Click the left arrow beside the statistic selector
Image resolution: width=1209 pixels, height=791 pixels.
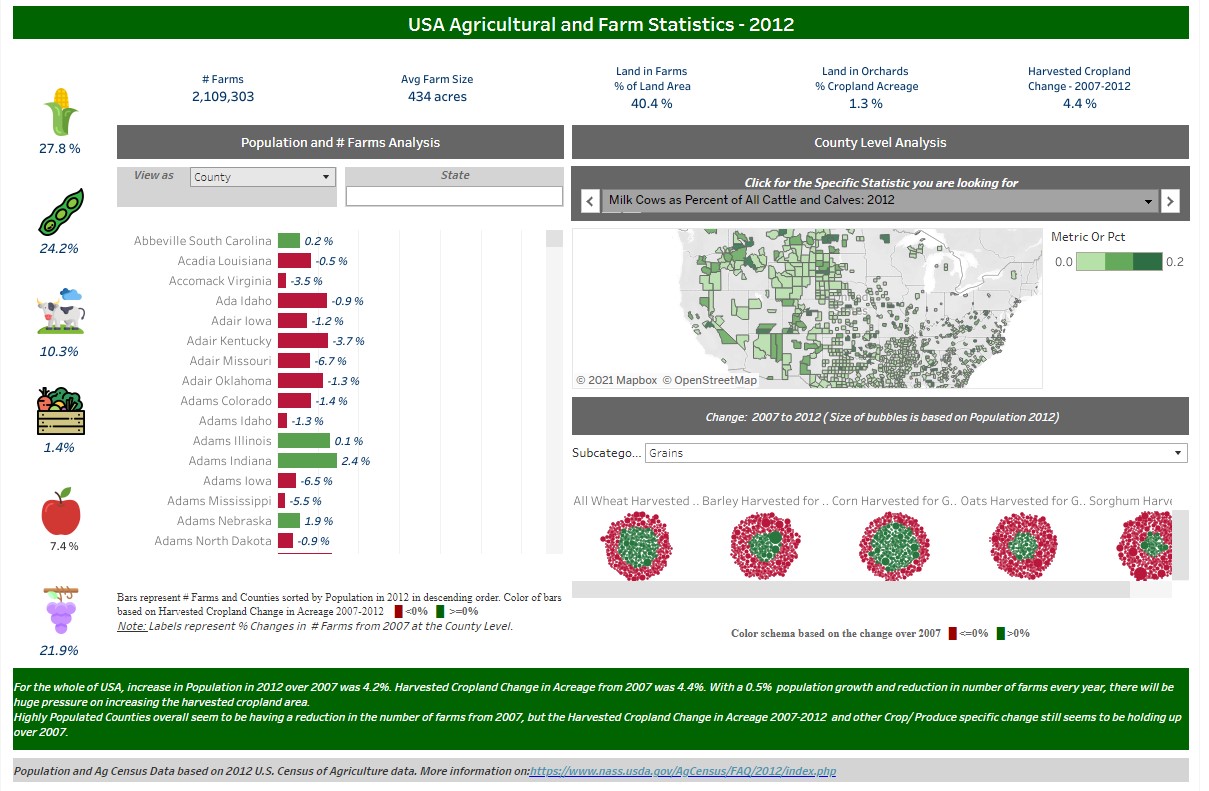590,201
